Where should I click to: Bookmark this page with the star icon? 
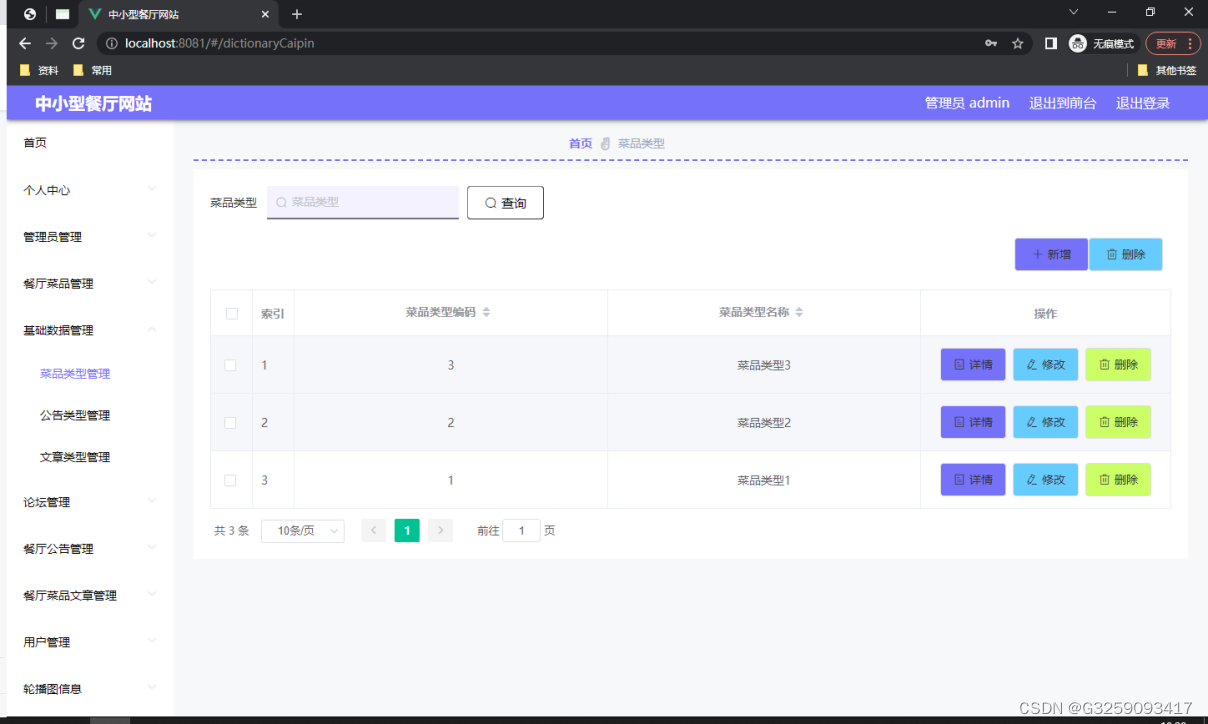click(1018, 44)
